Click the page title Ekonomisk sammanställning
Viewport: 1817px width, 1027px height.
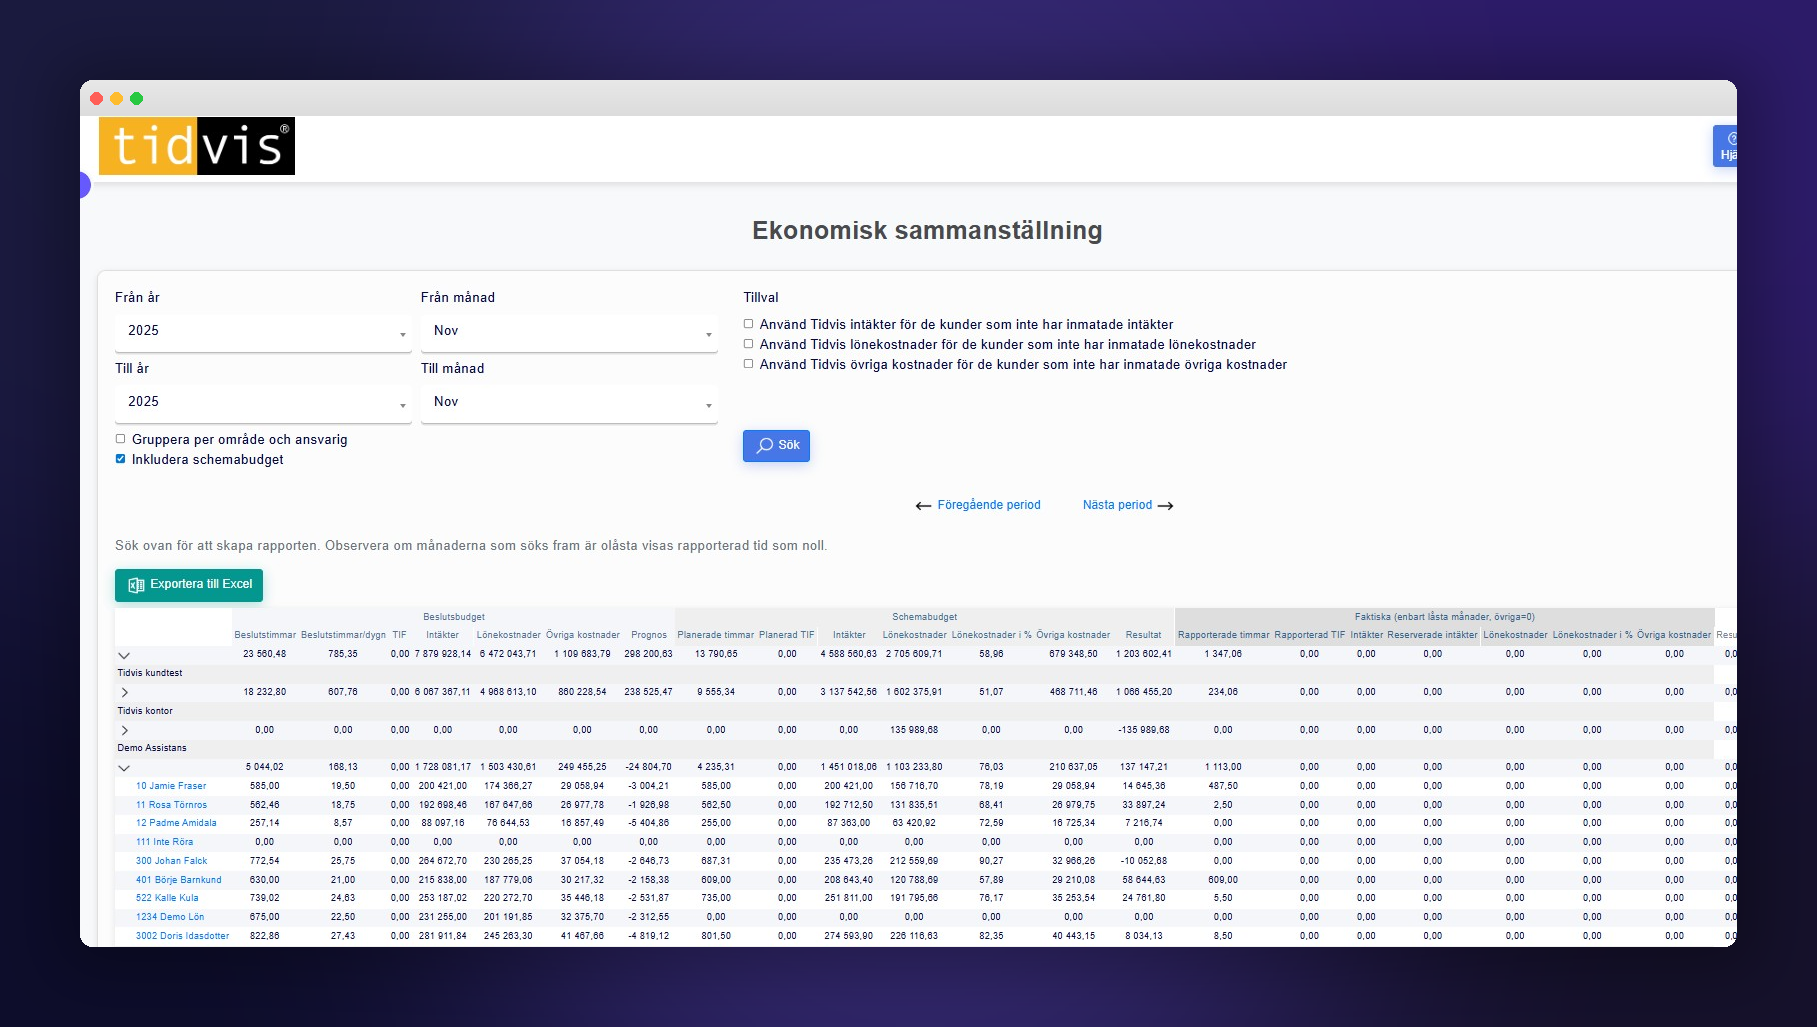coord(927,231)
